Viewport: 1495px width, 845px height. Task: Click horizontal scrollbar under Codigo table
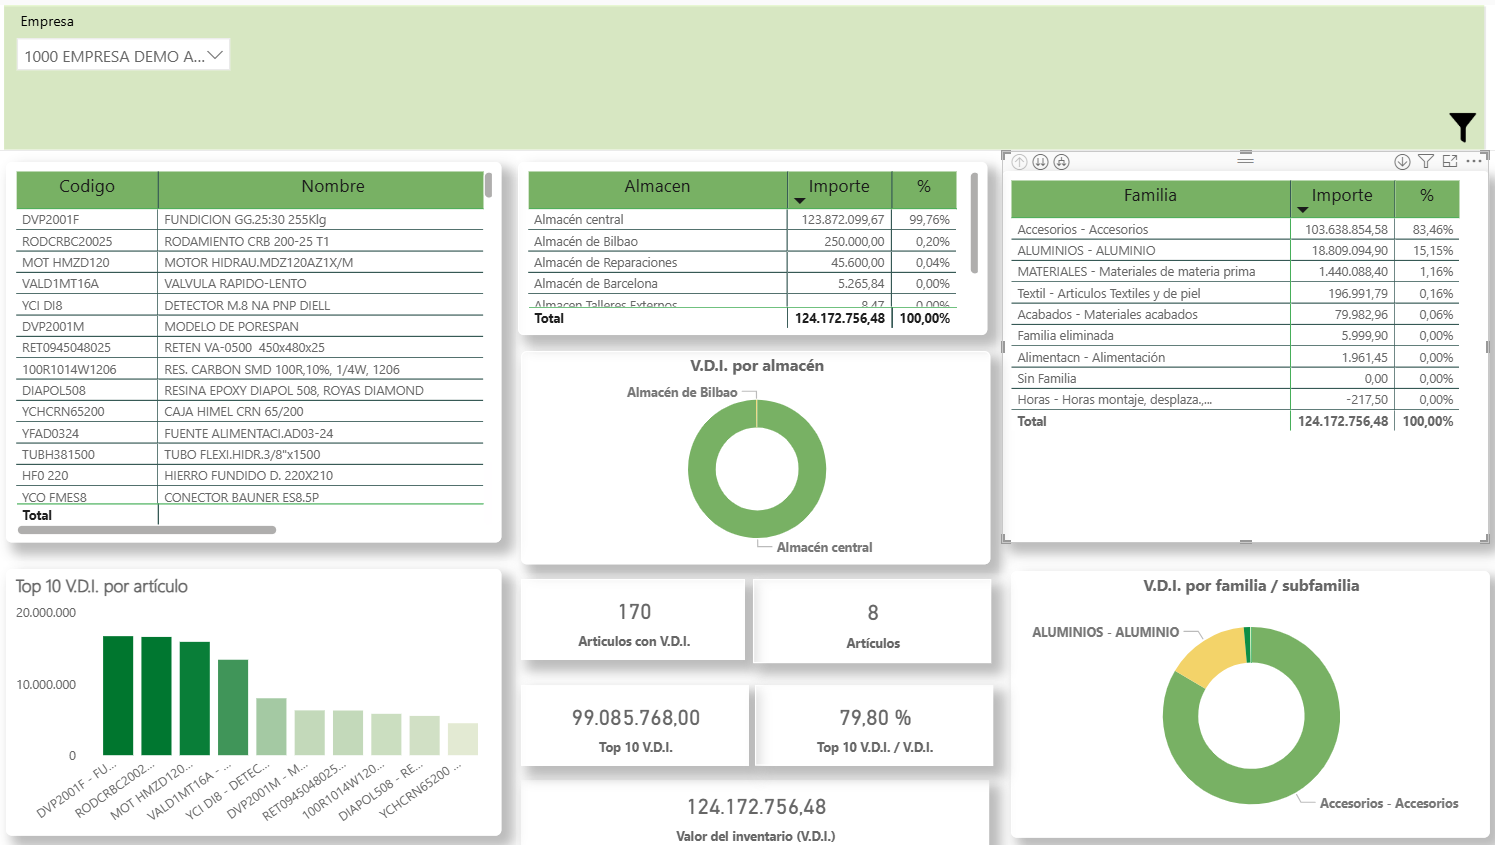147,530
